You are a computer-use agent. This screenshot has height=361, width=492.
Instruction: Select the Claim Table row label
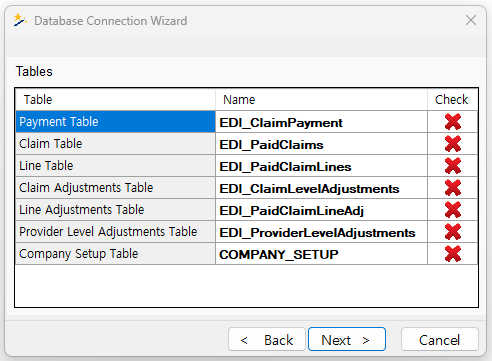click(x=115, y=144)
